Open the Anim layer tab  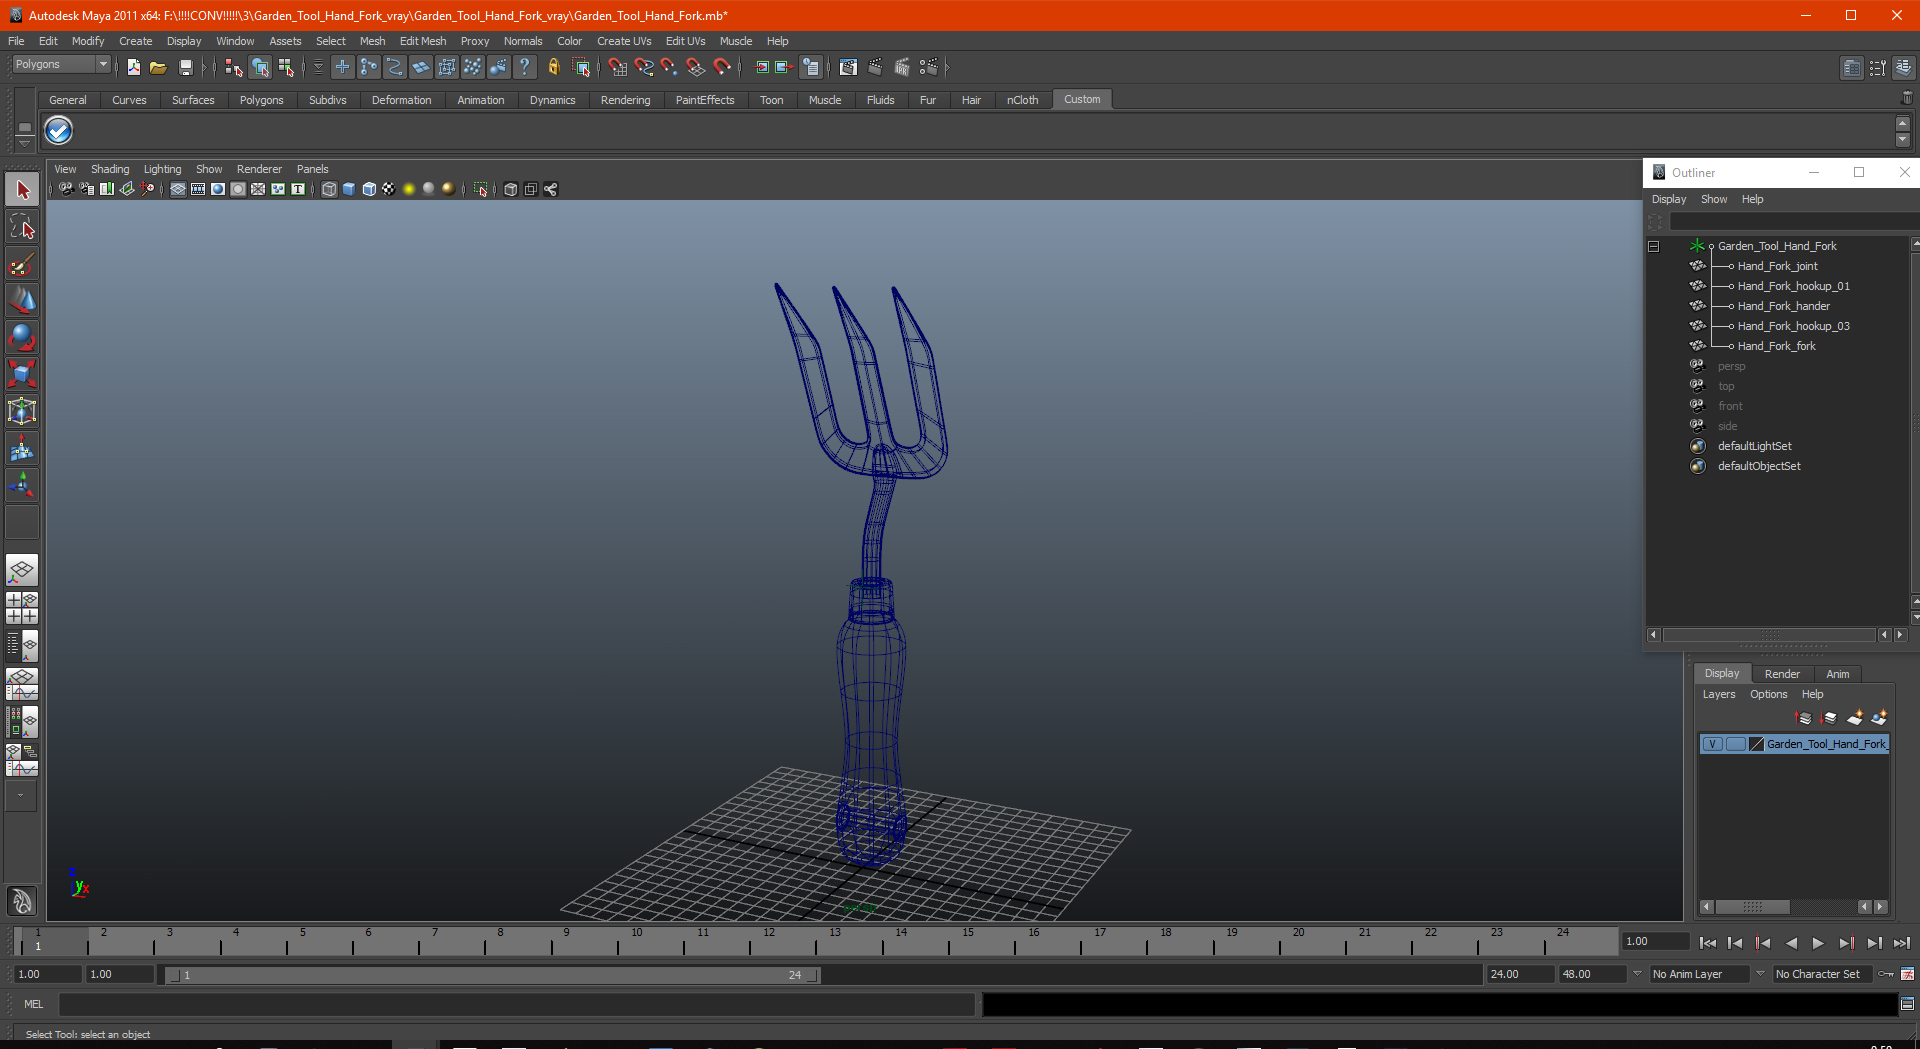tap(1838, 674)
